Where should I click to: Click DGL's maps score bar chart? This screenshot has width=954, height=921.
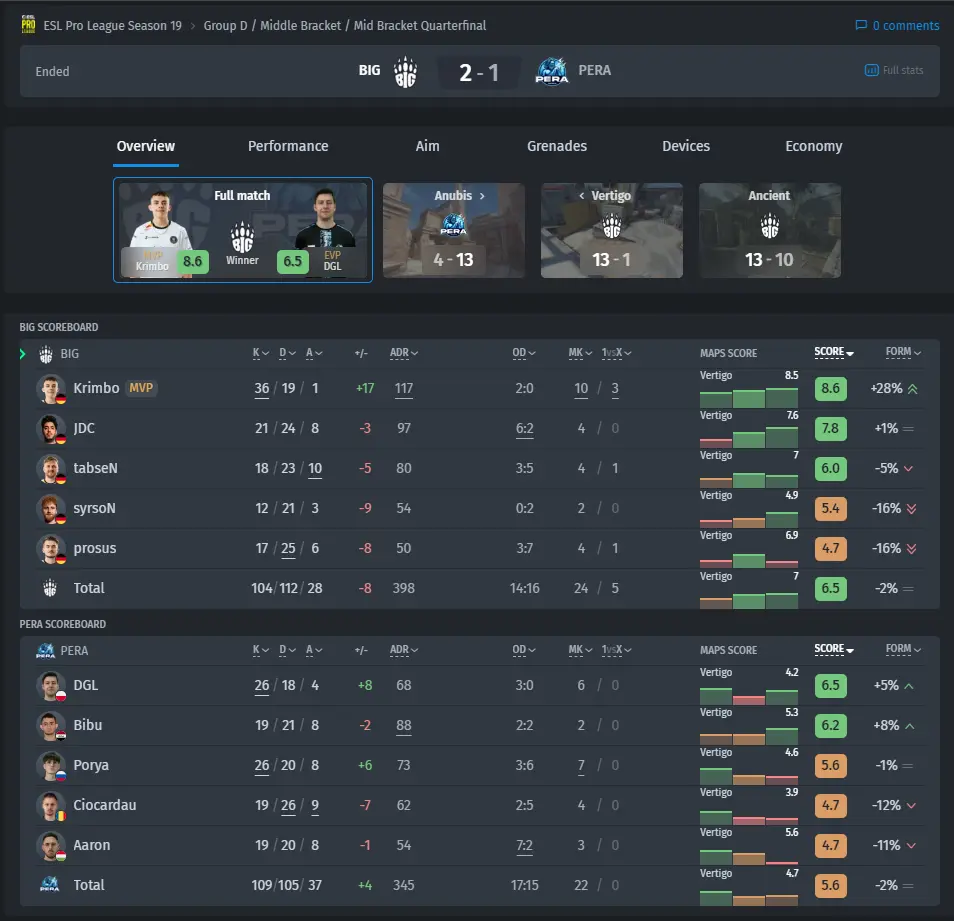748,696
